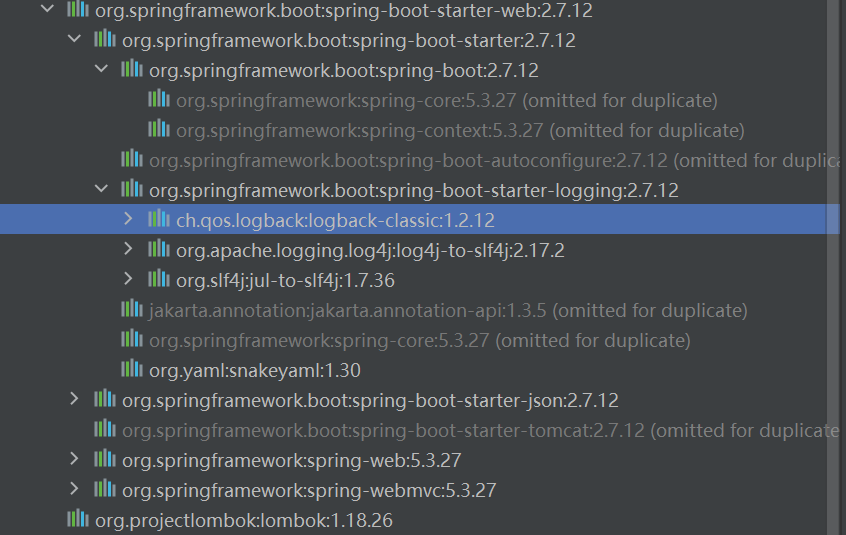Click library icon of logback-classic:1.2.12
The width and height of the screenshot is (846, 535).
click(x=159, y=218)
